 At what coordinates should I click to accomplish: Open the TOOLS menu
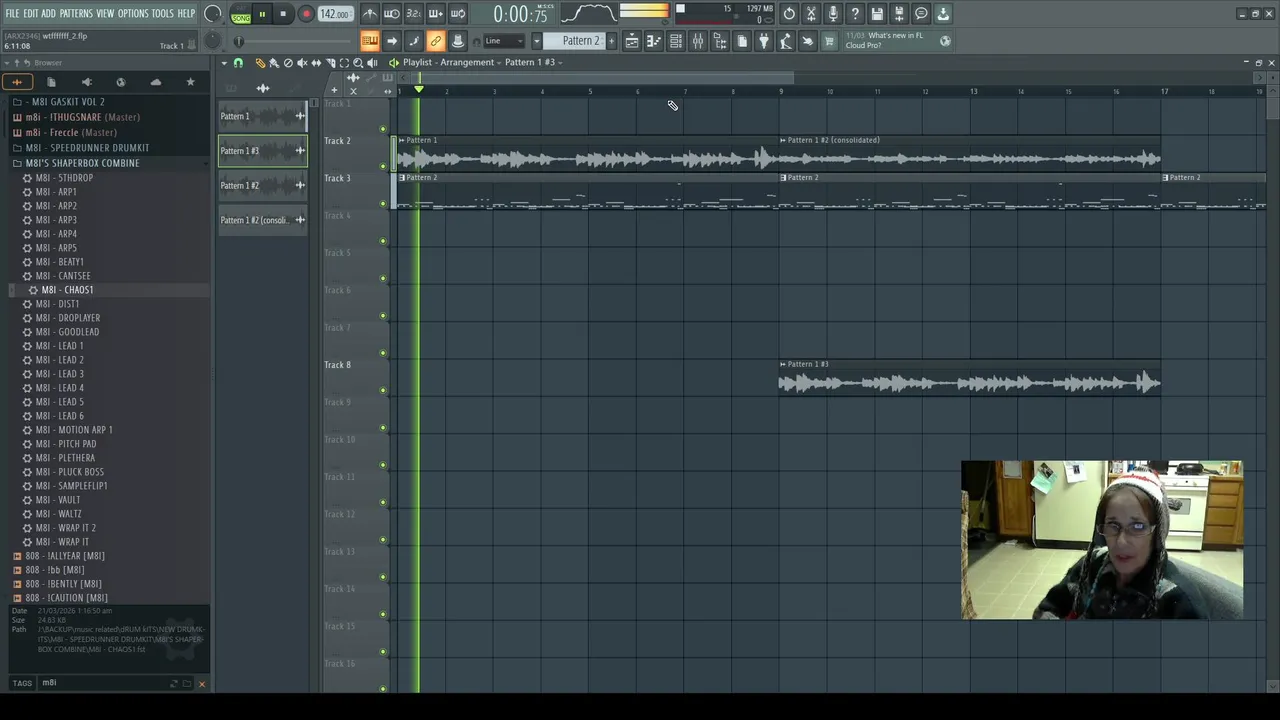(x=163, y=13)
